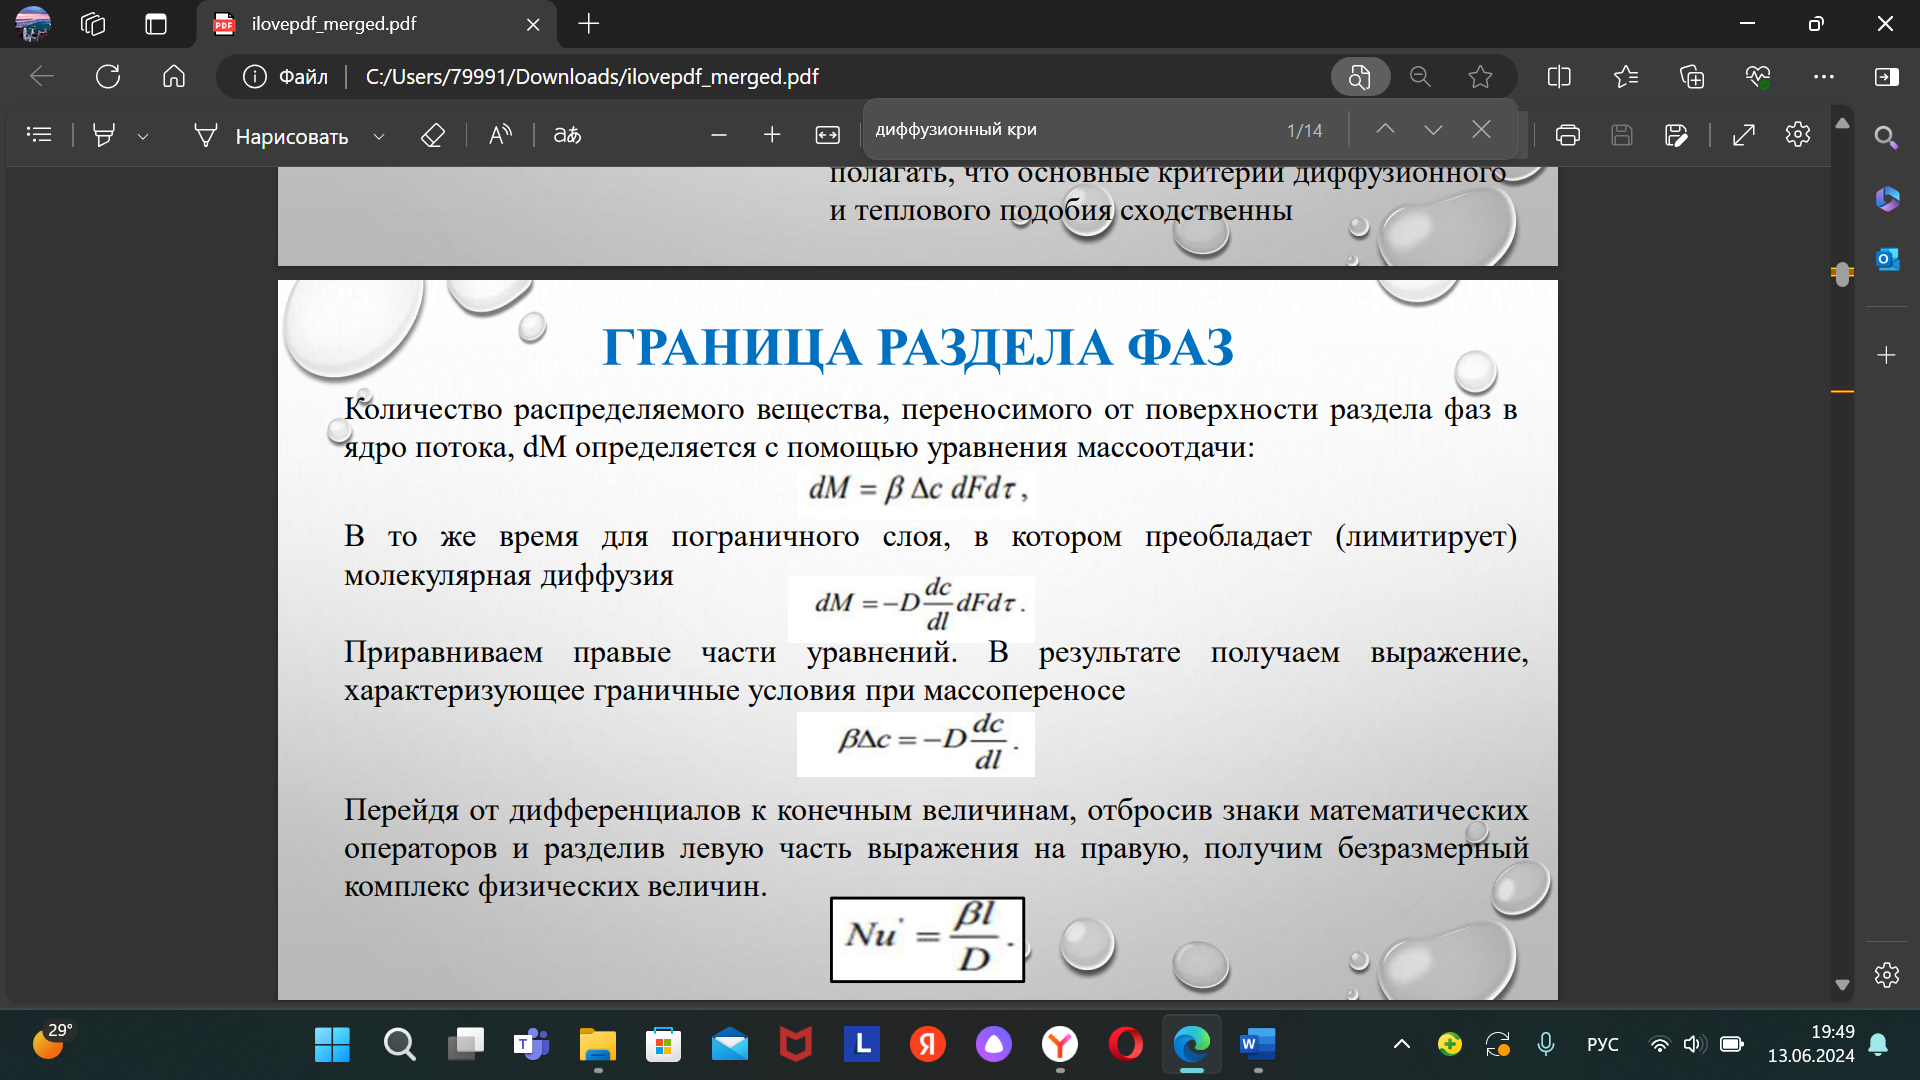The height and width of the screenshot is (1080, 1920).
Task: Go to browser home page
Action: (x=174, y=76)
